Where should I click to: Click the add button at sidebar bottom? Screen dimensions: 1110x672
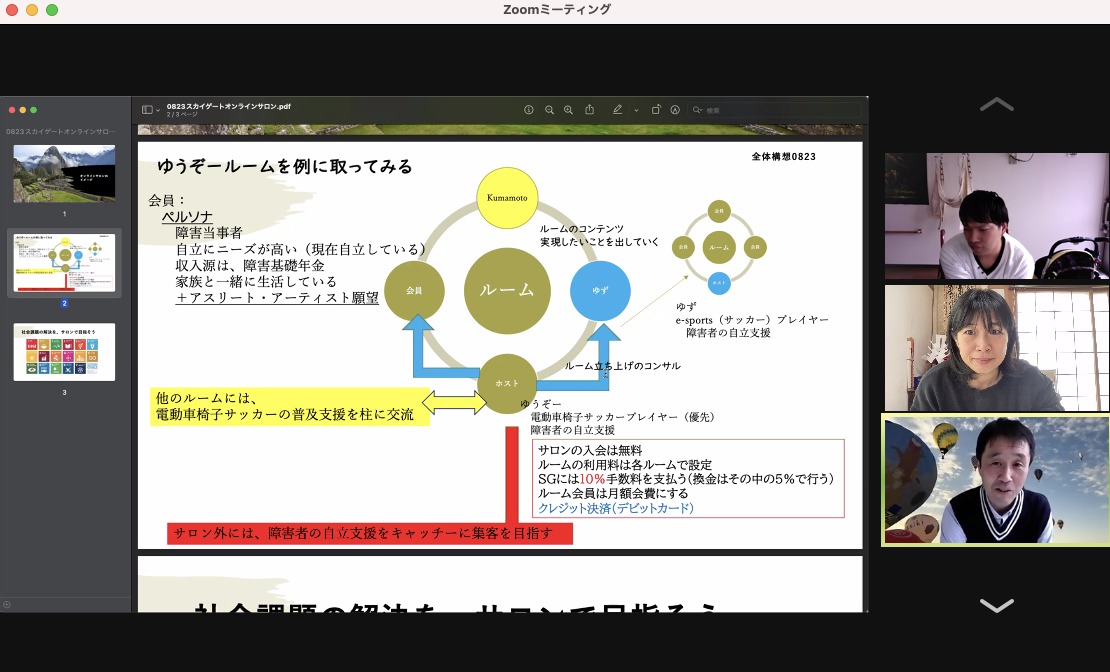(x=7, y=604)
